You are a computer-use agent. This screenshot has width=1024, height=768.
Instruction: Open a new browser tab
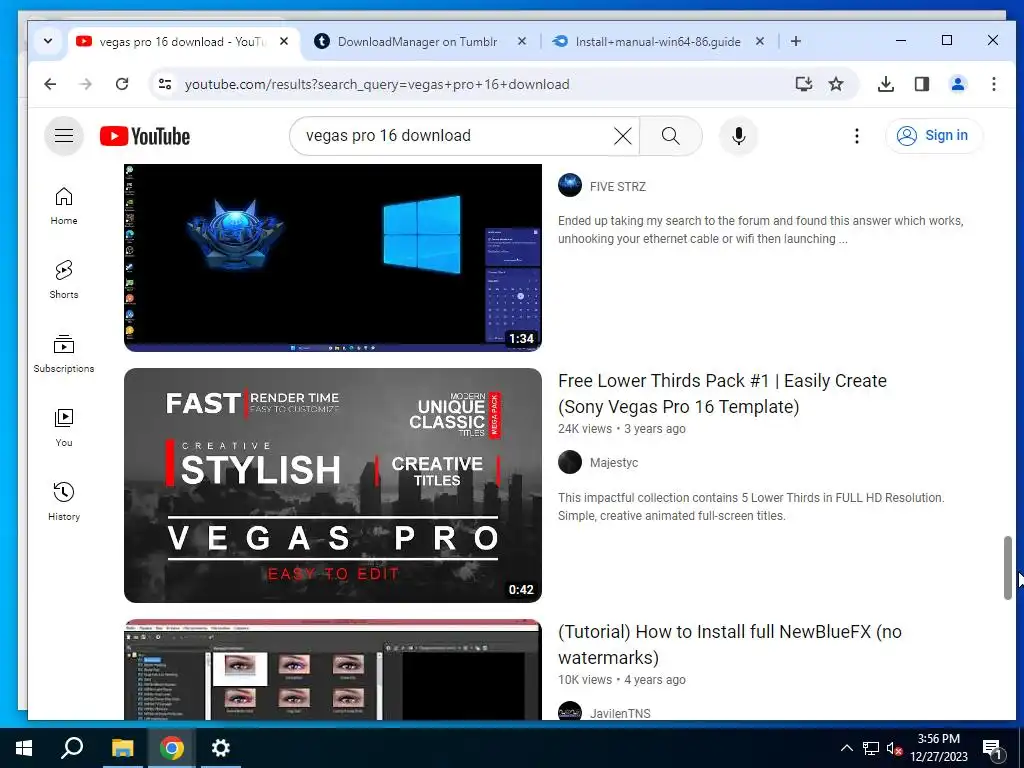pyautogui.click(x=795, y=41)
